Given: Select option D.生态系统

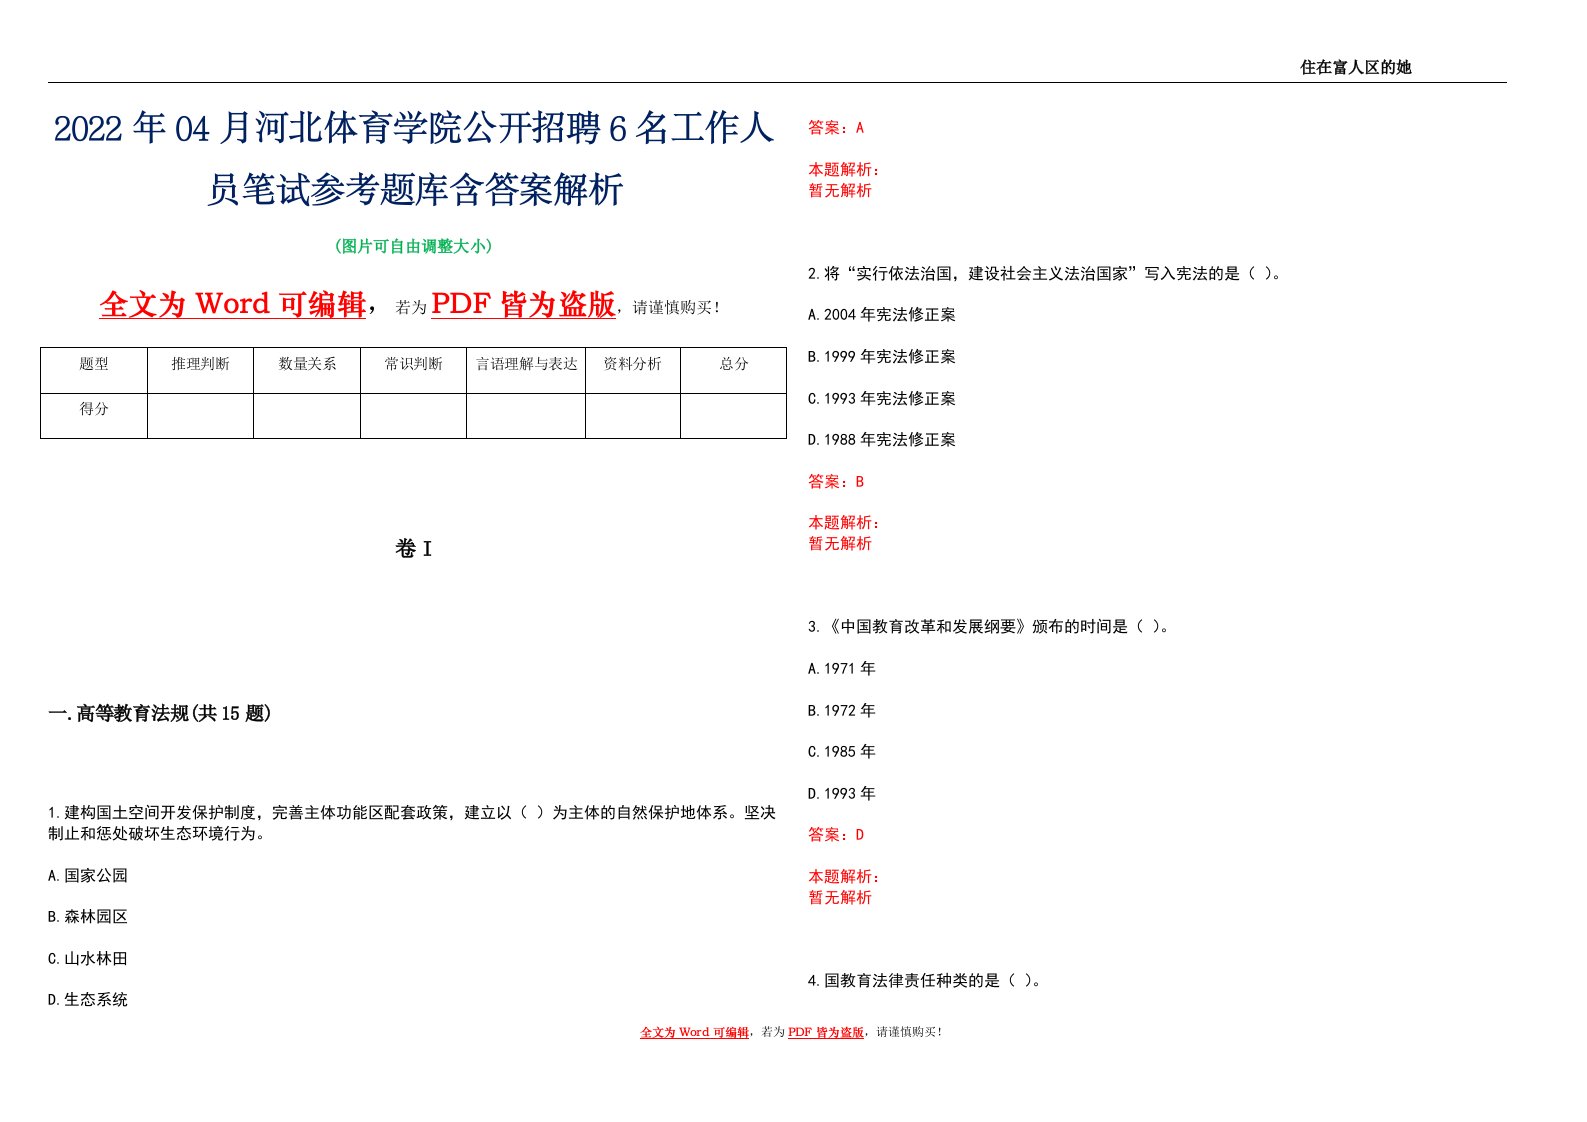Looking at the screenshot, I should pos(88,999).
